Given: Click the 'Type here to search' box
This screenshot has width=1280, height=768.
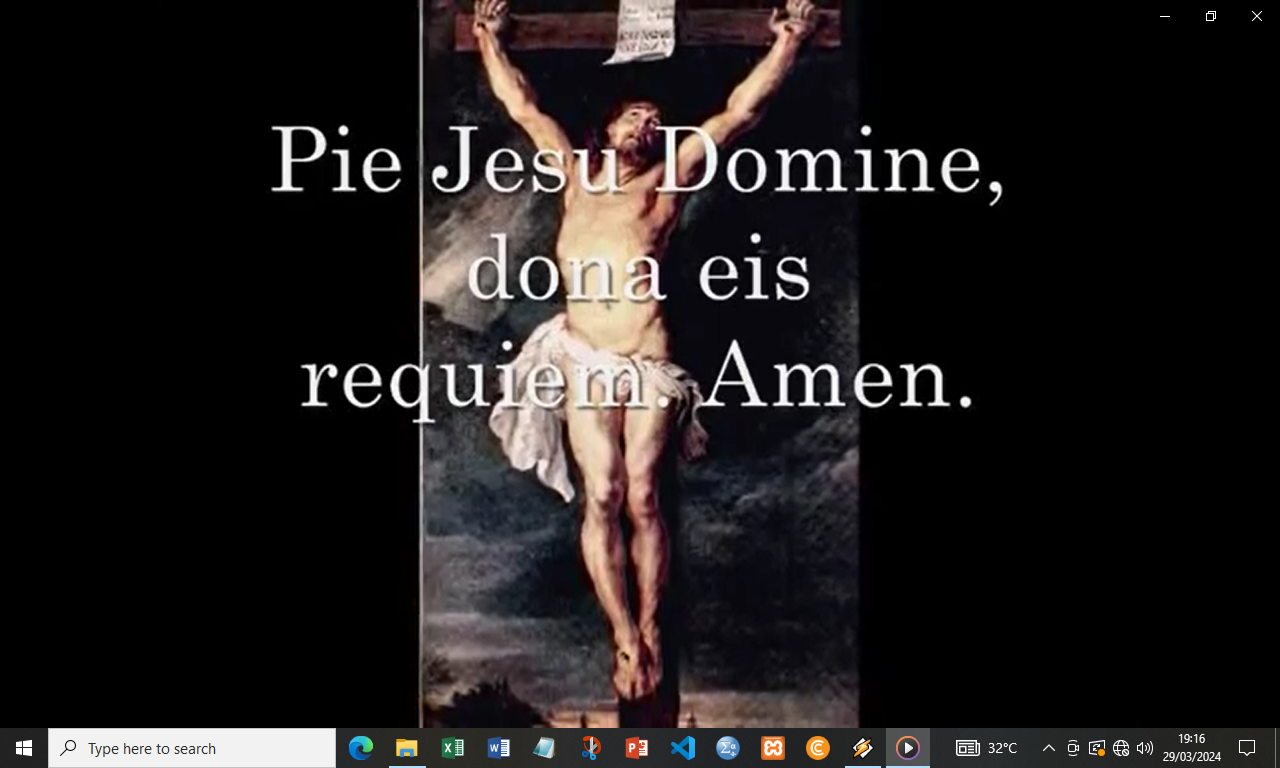Looking at the screenshot, I should [x=192, y=748].
